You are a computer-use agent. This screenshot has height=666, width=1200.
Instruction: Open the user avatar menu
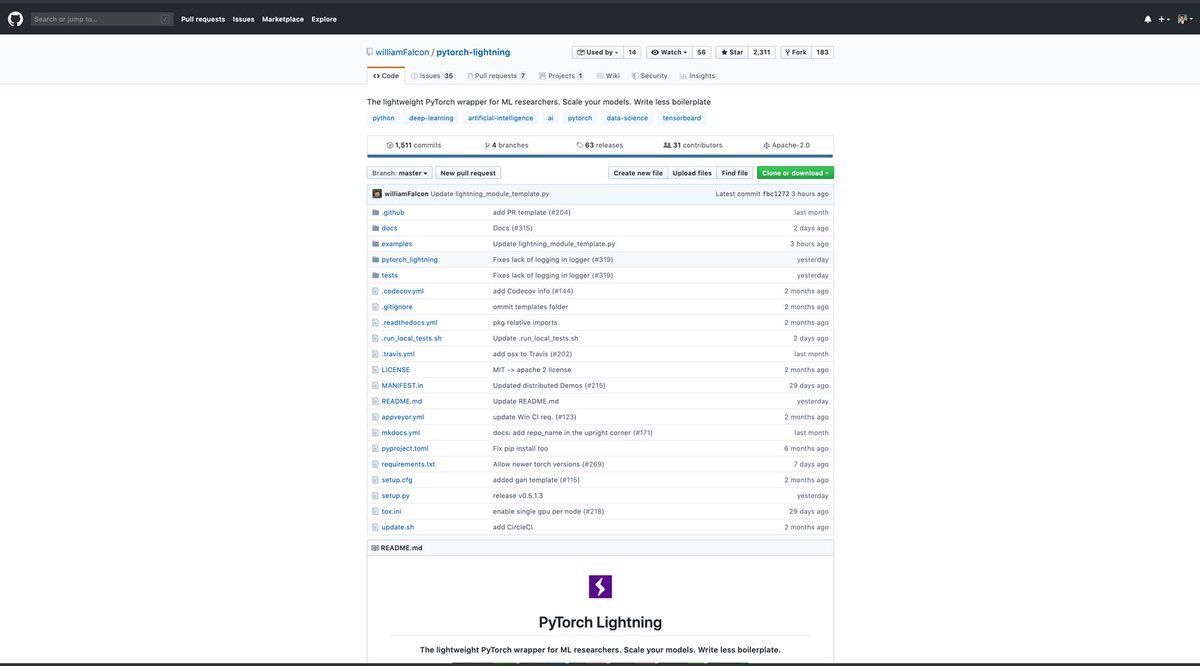1185,19
